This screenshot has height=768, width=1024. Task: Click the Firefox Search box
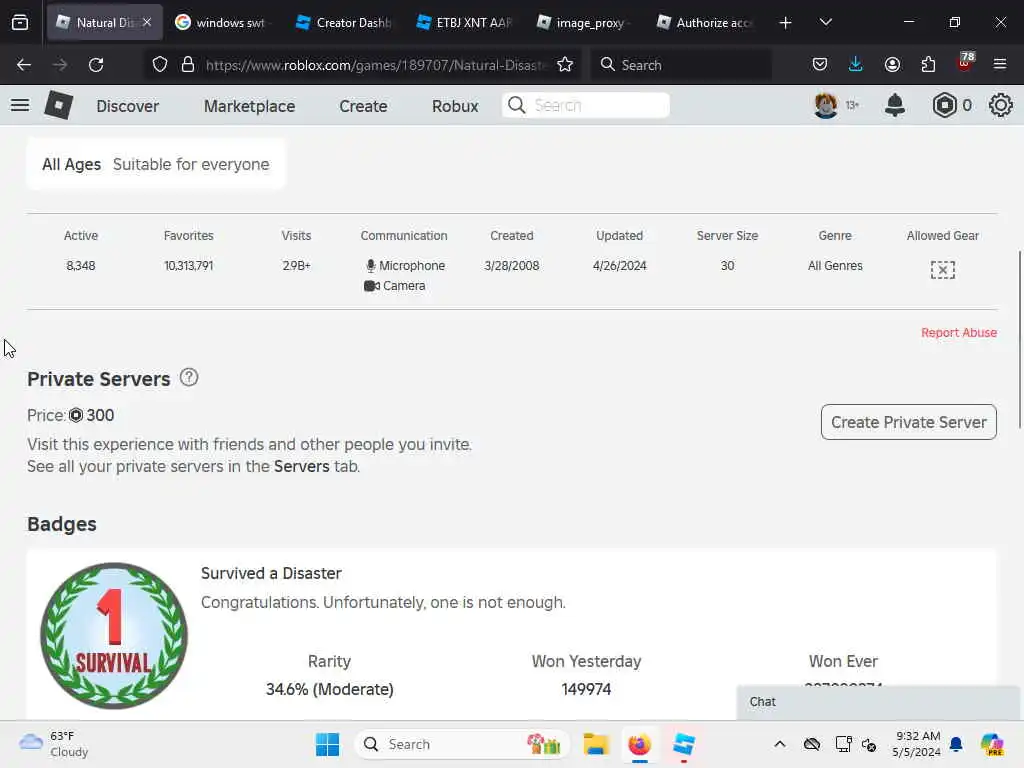tap(681, 65)
